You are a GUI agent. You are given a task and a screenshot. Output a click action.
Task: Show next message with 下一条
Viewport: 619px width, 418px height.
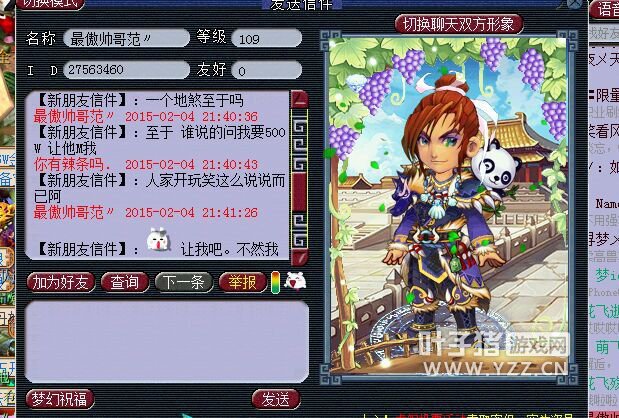click(184, 282)
